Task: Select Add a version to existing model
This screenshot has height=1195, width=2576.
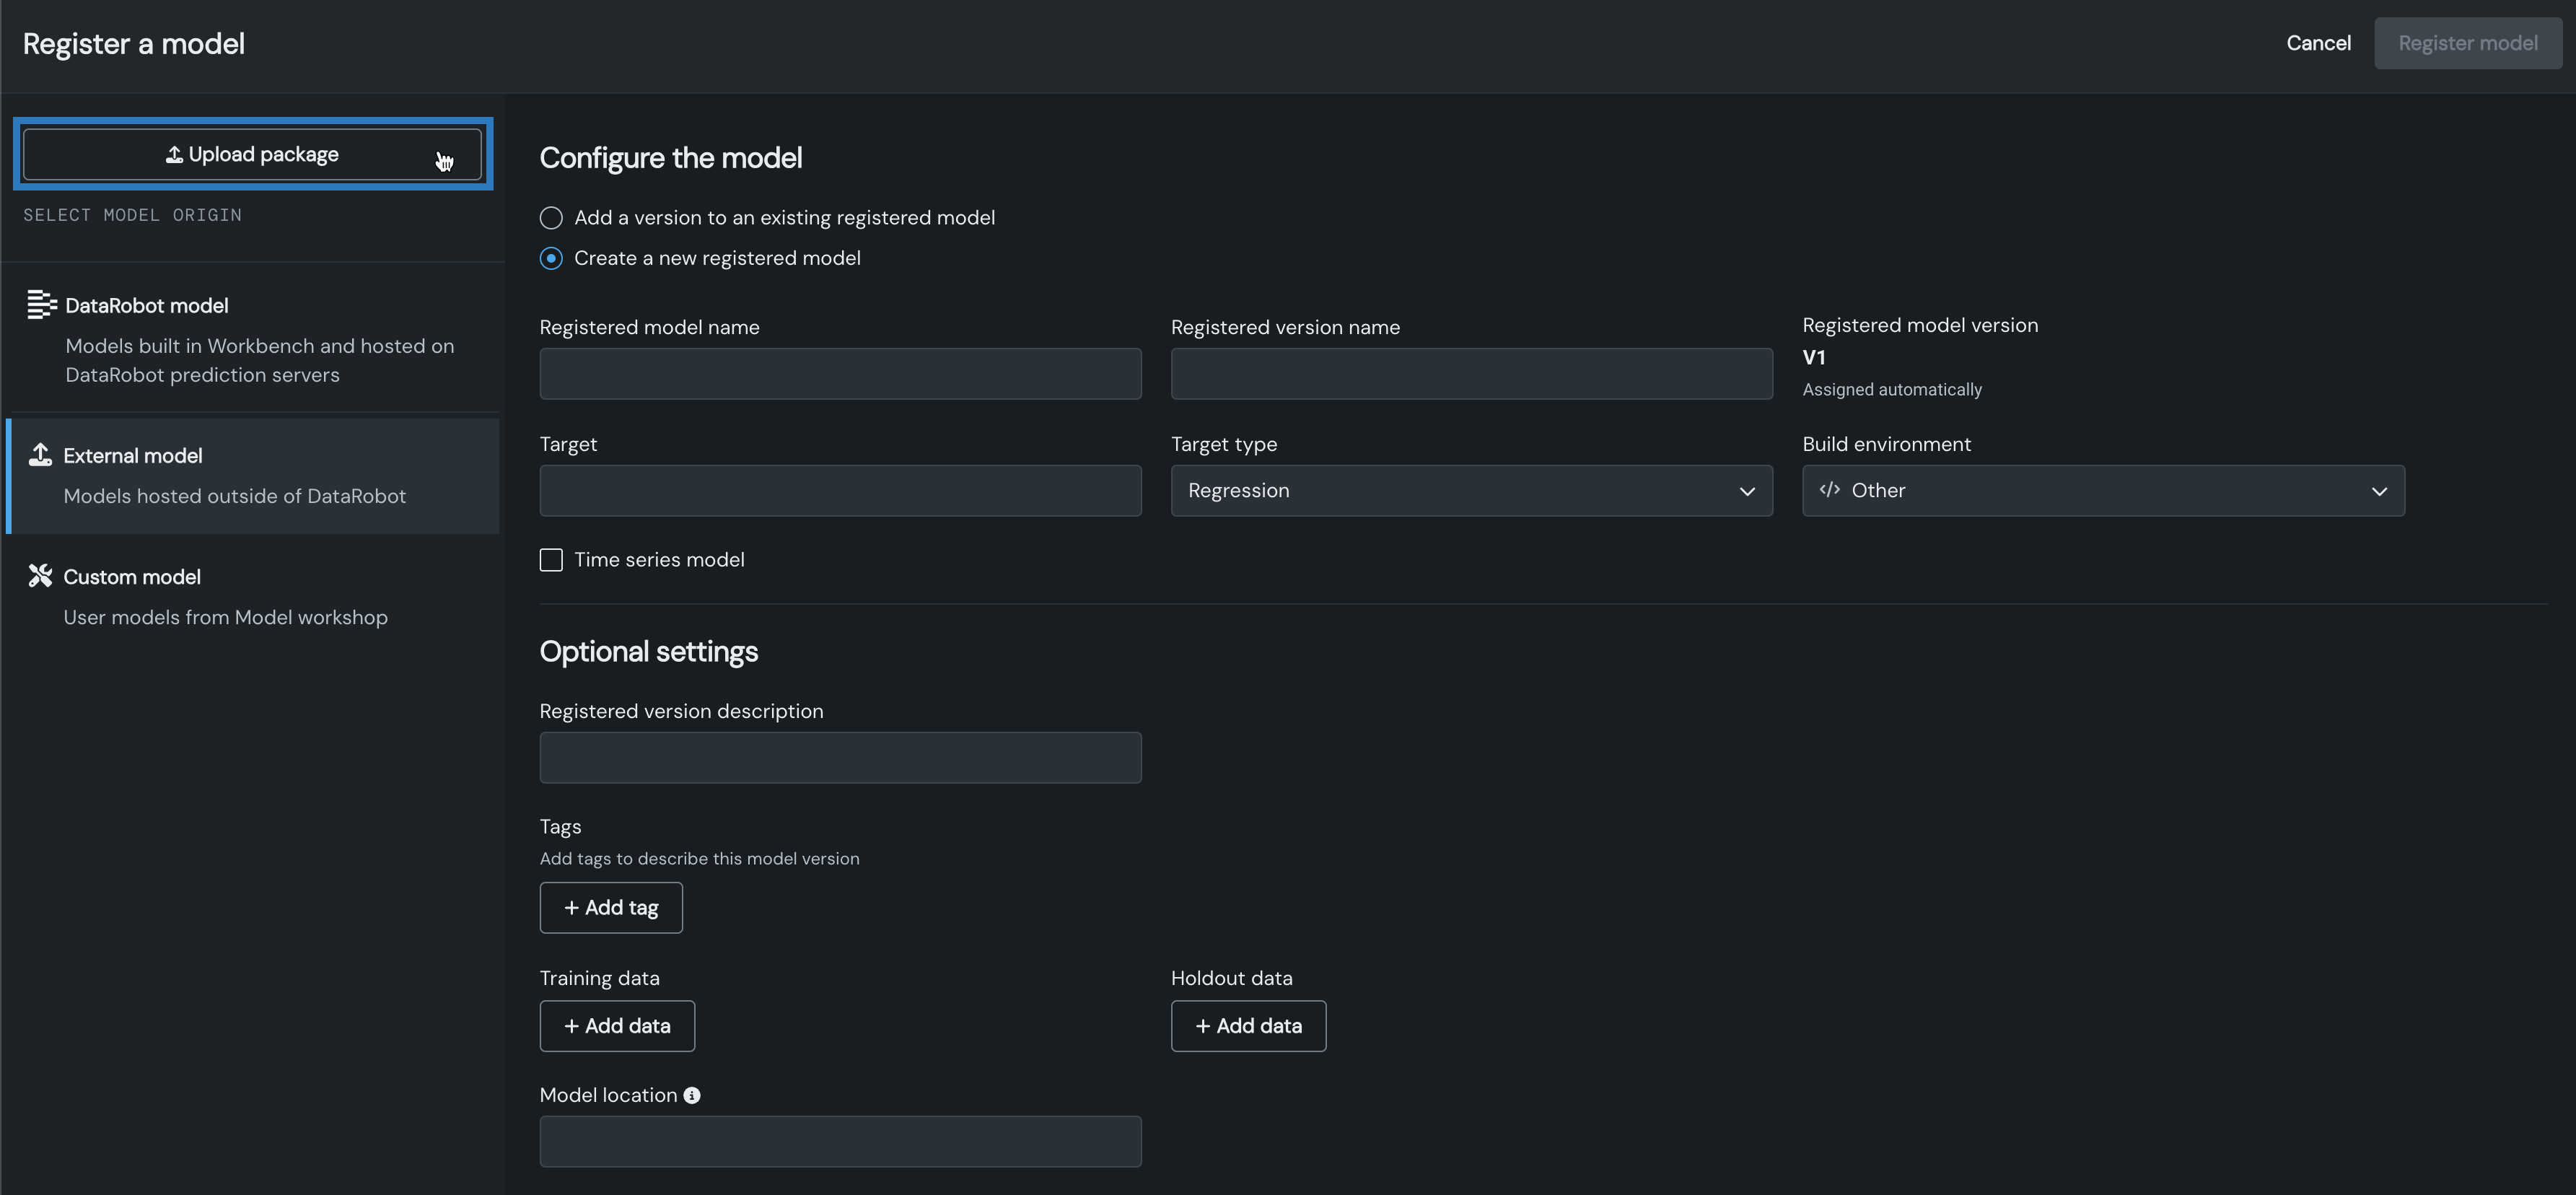Action: pyautogui.click(x=551, y=218)
